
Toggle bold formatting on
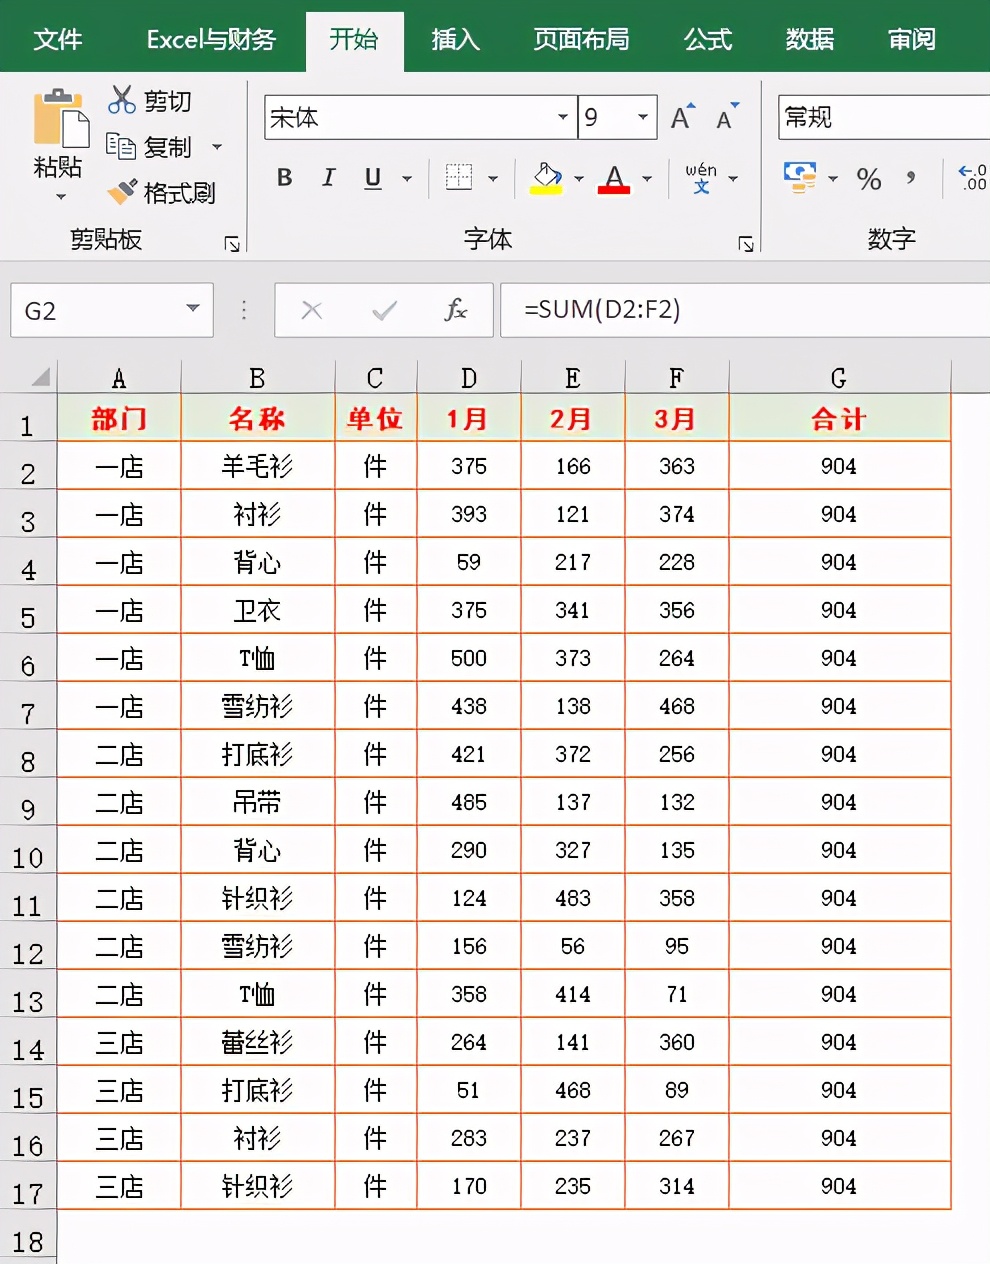tap(284, 178)
